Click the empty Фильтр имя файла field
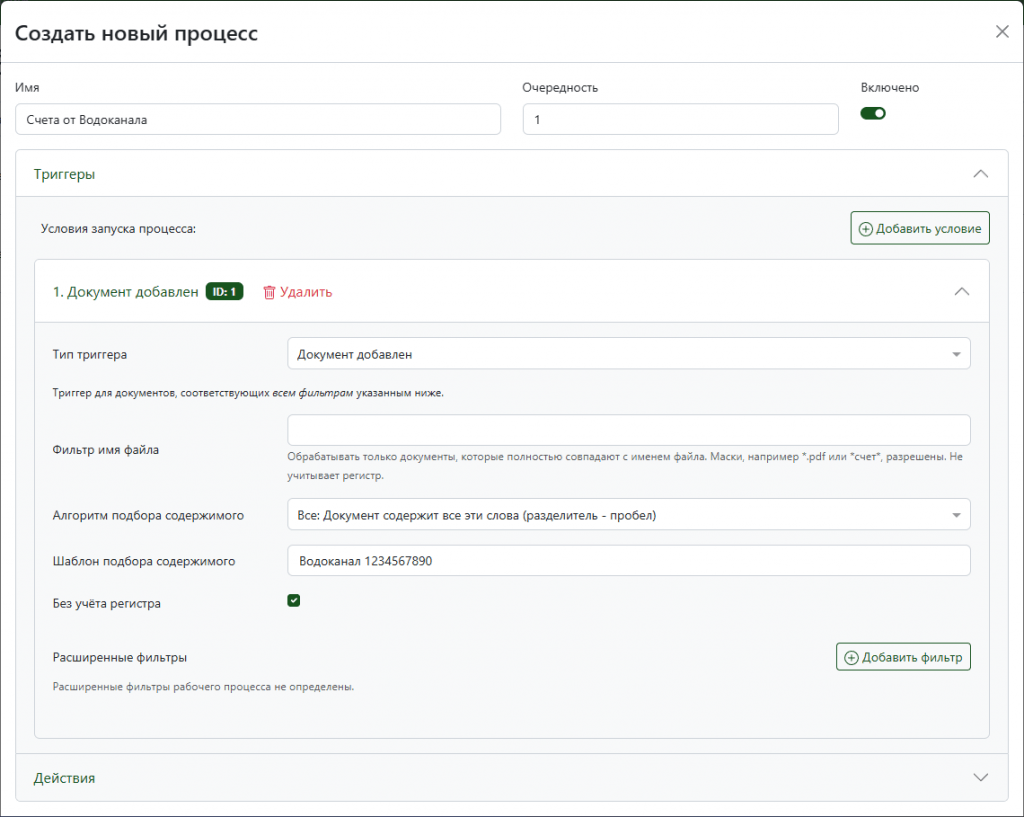The height and width of the screenshot is (817, 1024). point(628,430)
